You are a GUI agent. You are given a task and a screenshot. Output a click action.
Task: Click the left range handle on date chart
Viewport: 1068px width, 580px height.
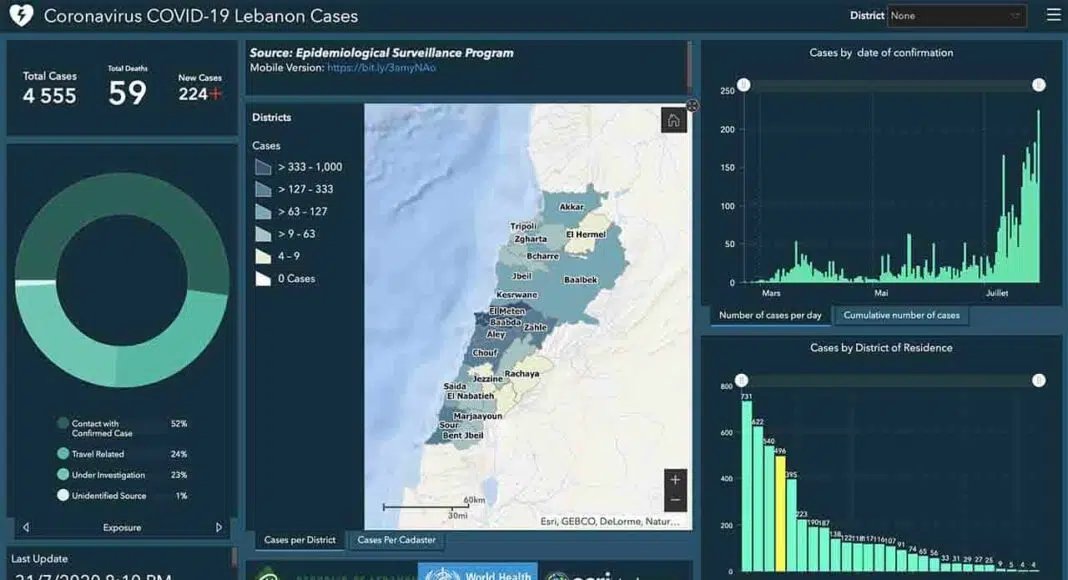[743, 85]
